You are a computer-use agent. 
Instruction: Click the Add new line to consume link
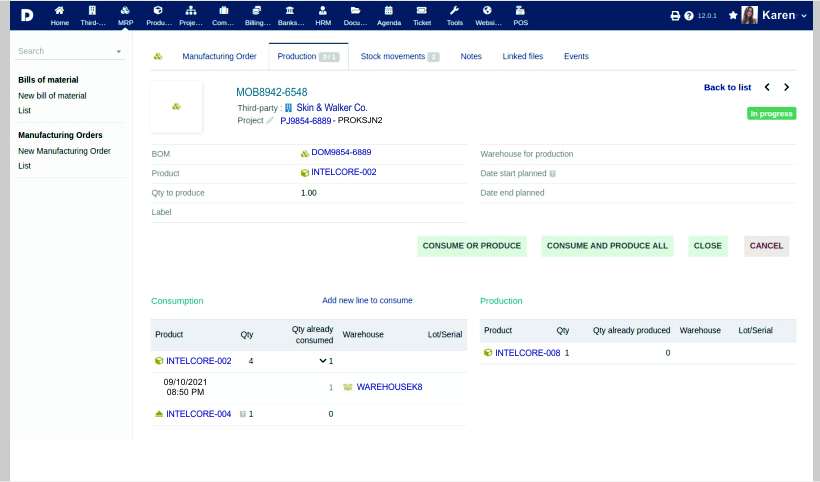click(367, 300)
